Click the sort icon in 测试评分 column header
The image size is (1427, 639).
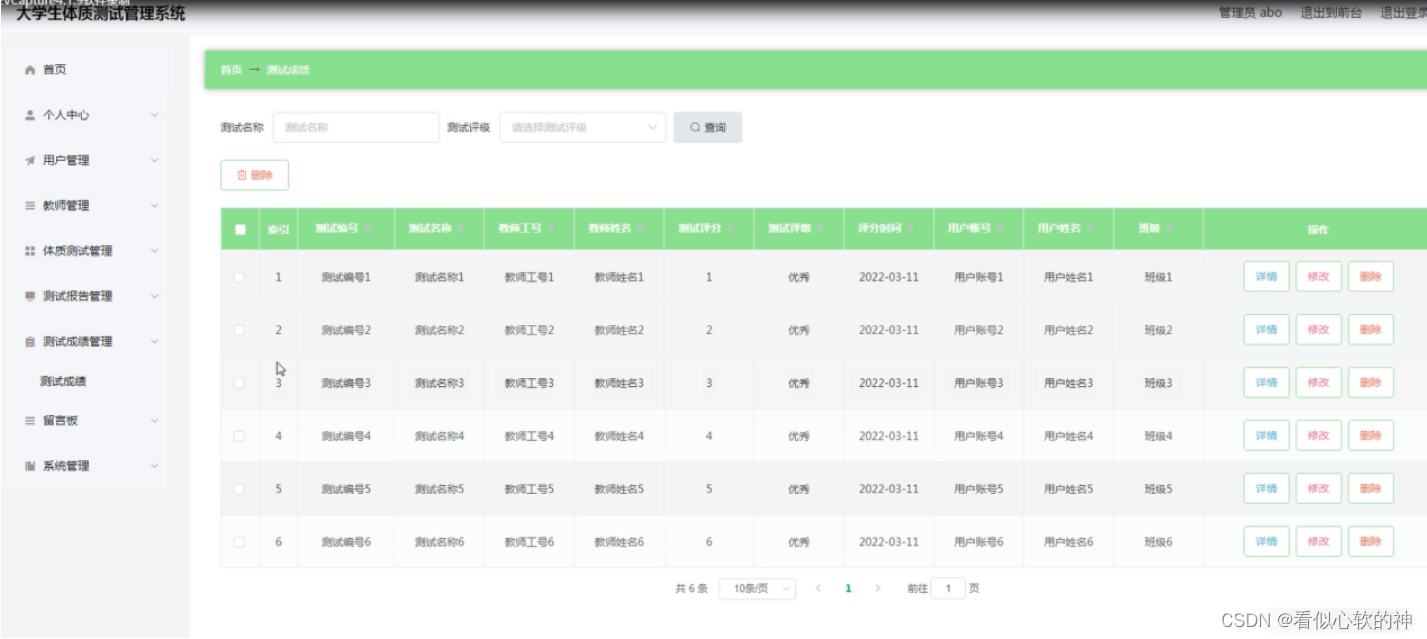pos(732,229)
